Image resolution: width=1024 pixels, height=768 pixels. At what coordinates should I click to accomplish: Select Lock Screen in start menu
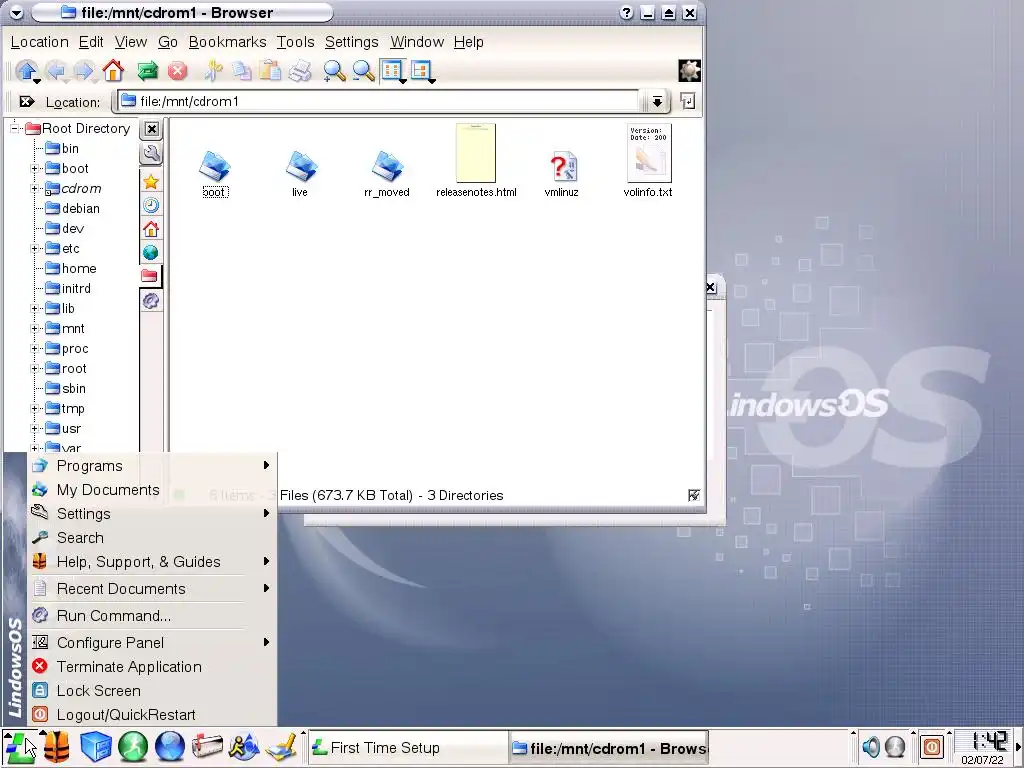coord(152,691)
